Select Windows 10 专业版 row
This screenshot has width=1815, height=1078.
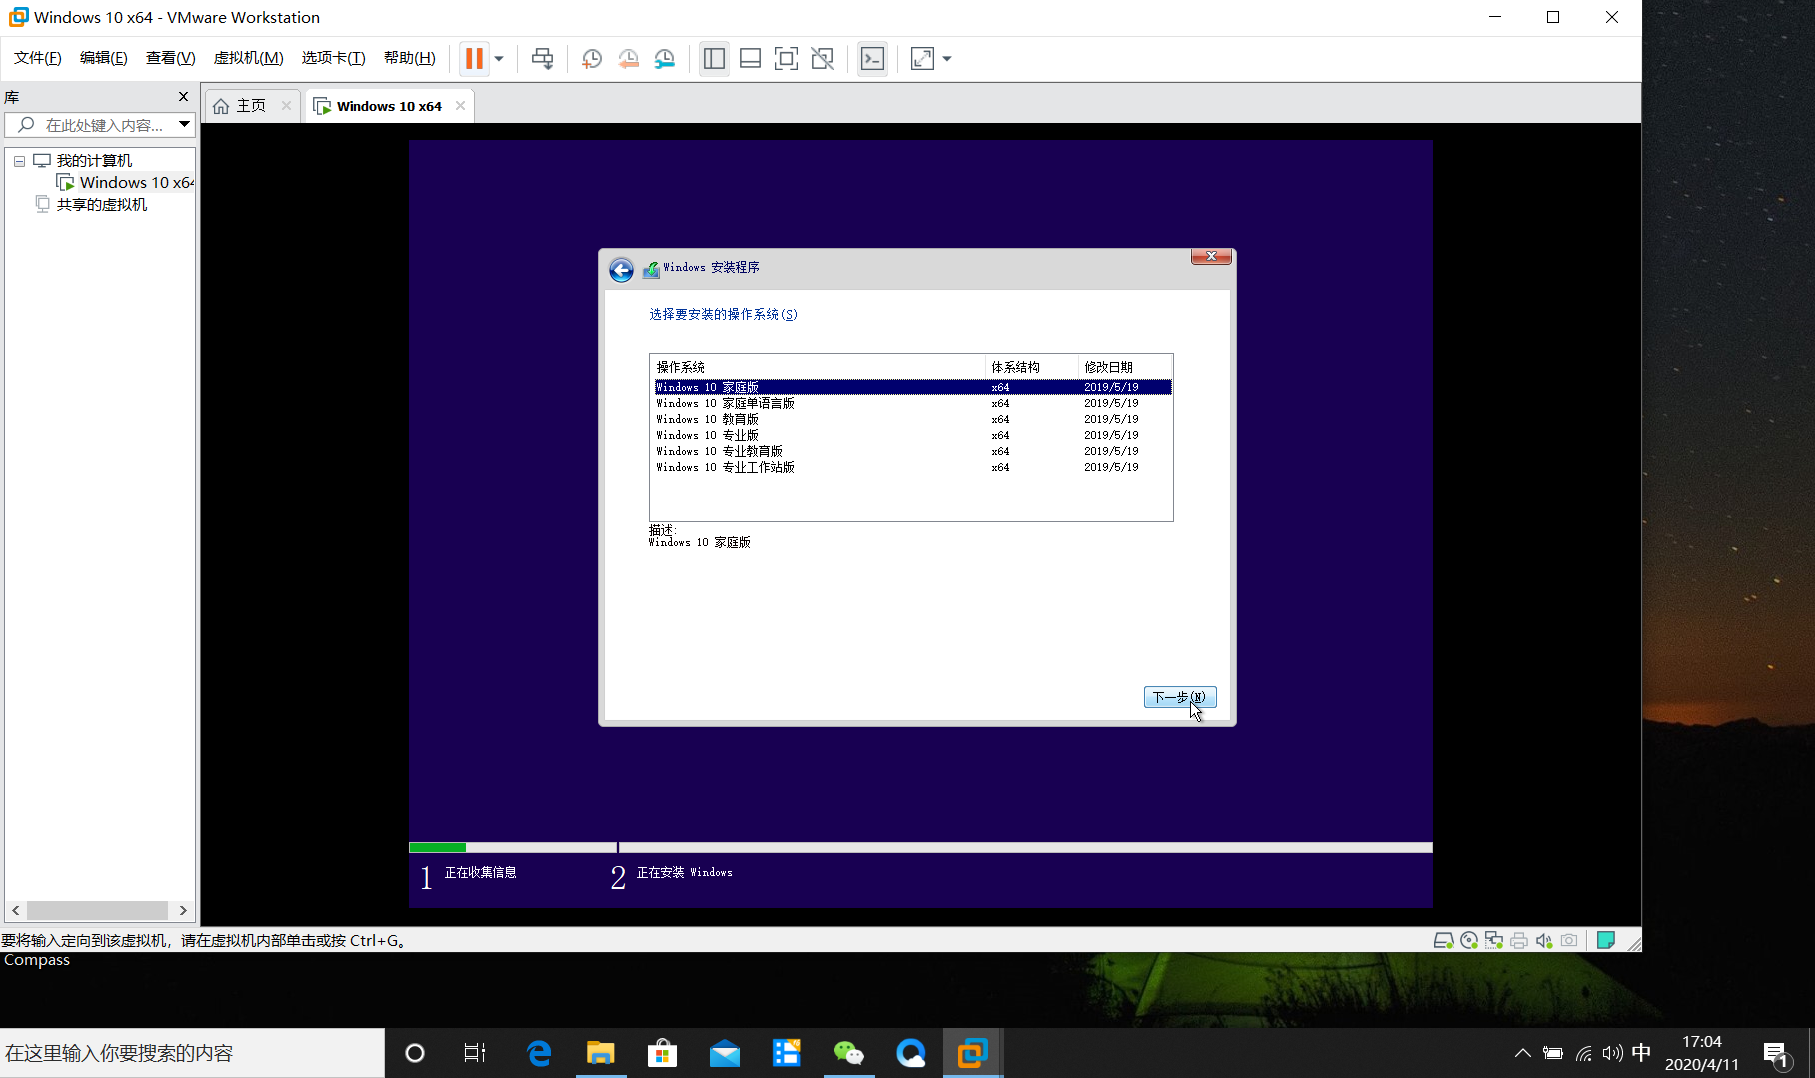coord(912,435)
